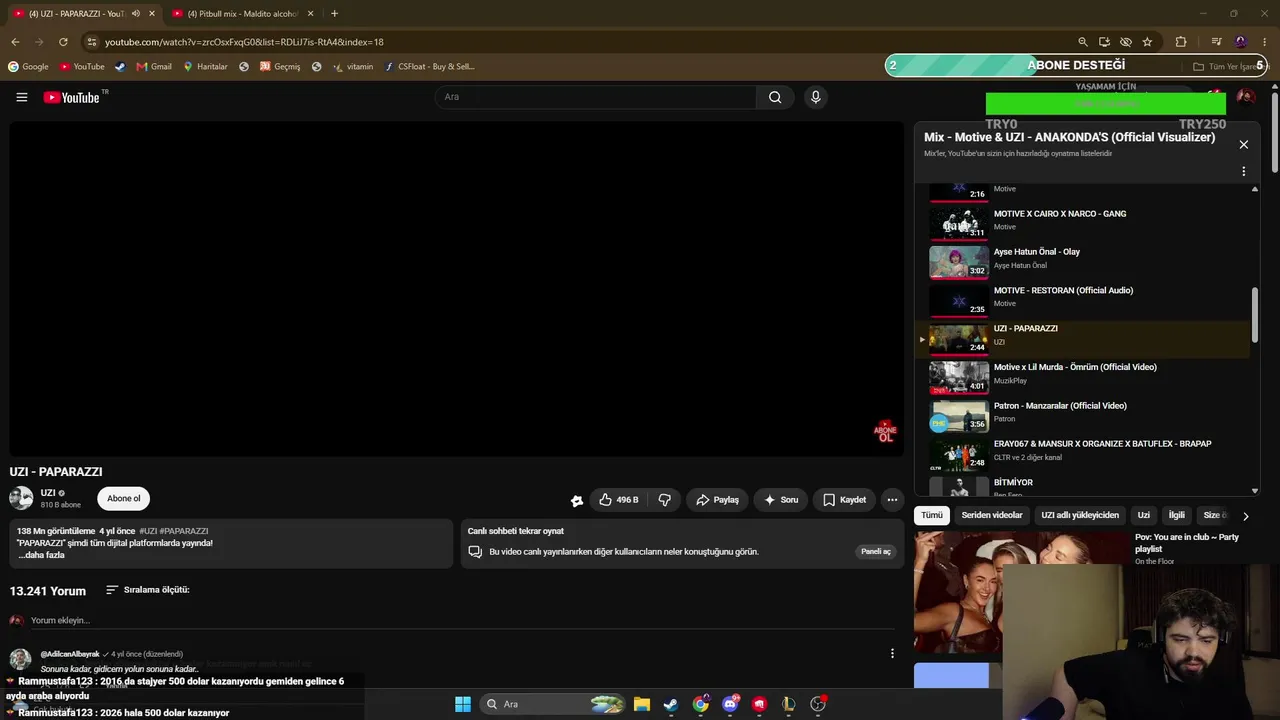Click the UZI channel avatar

pos(21,498)
